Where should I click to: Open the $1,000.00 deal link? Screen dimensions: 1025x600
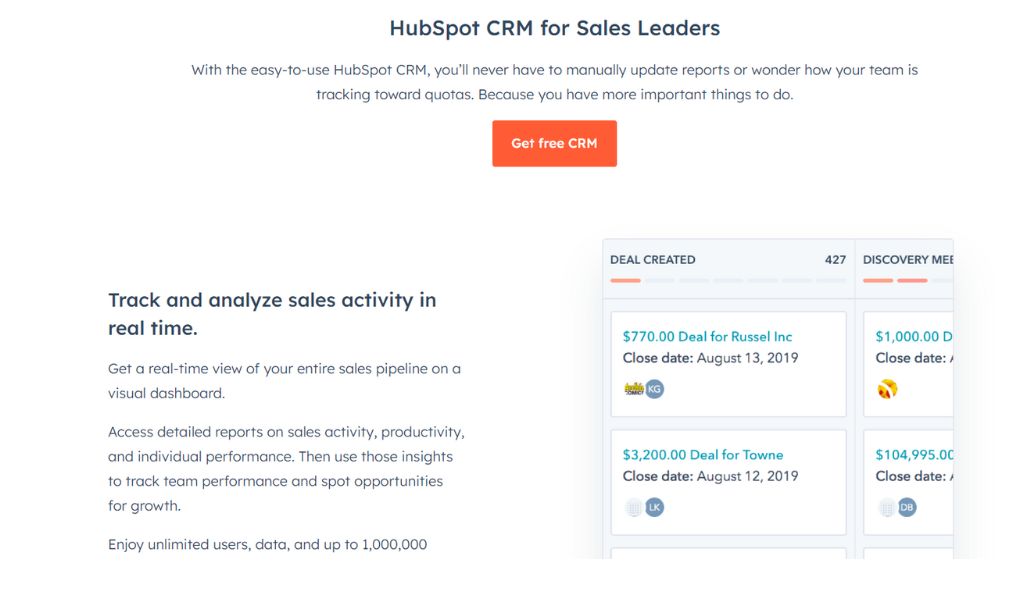pyautogui.click(x=914, y=337)
